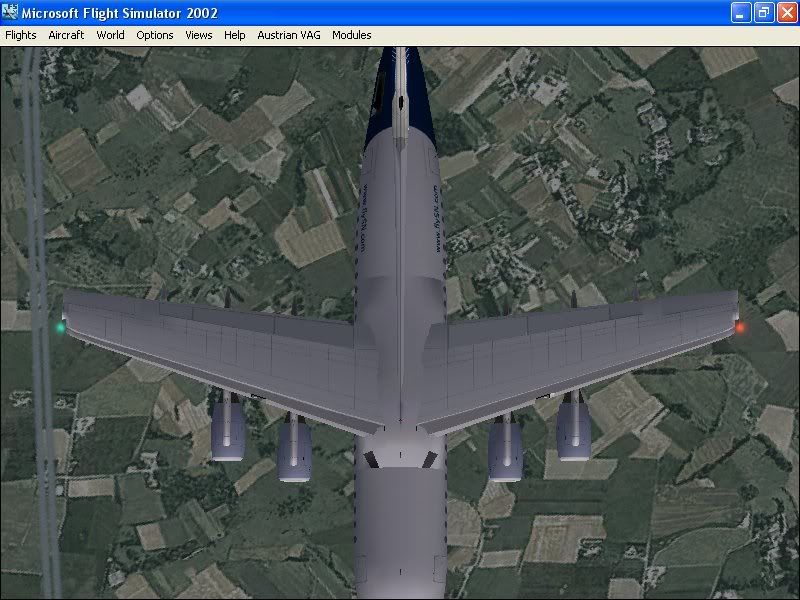Click the inner engine left of fuselage
The image size is (800, 600).
pos(294,449)
